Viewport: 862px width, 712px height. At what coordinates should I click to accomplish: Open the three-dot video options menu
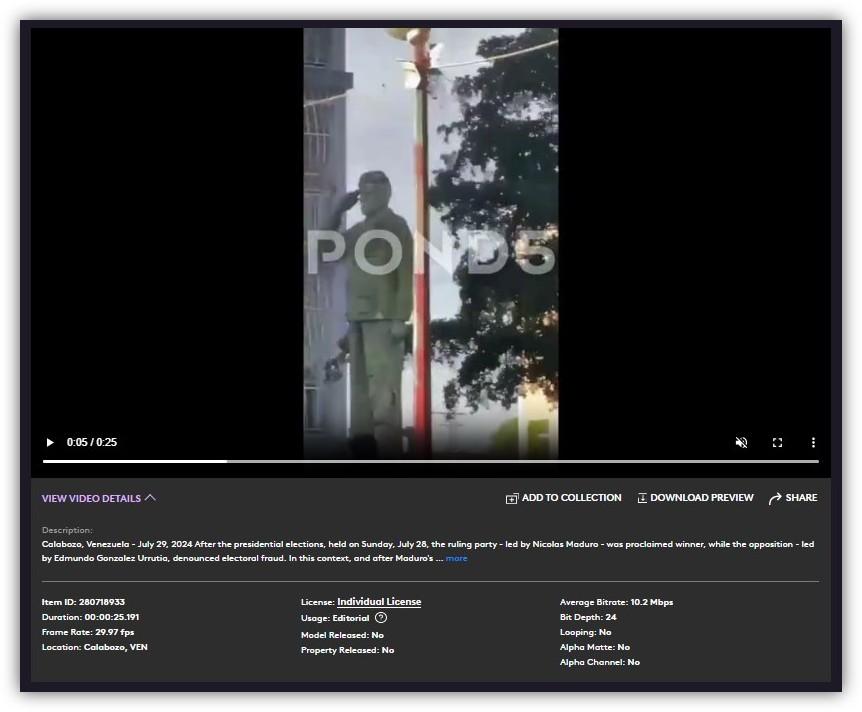coord(813,442)
